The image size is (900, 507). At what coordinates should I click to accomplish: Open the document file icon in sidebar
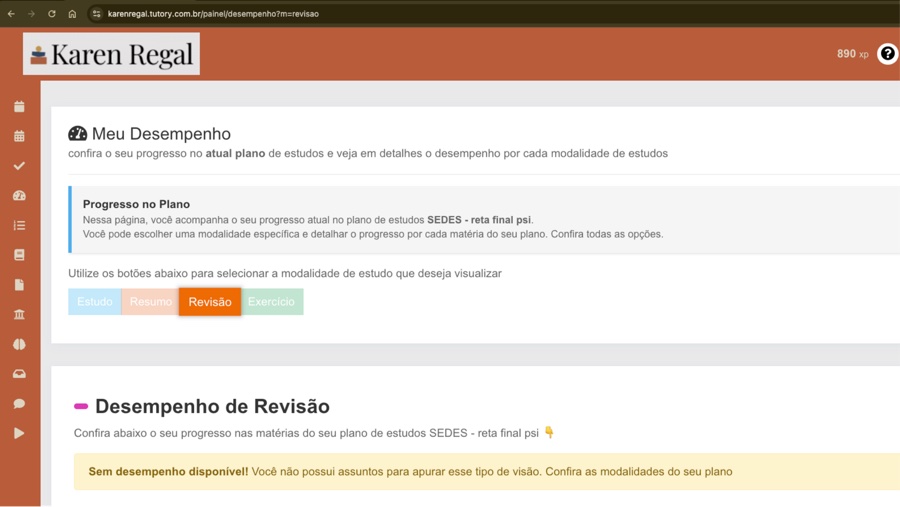(x=20, y=285)
